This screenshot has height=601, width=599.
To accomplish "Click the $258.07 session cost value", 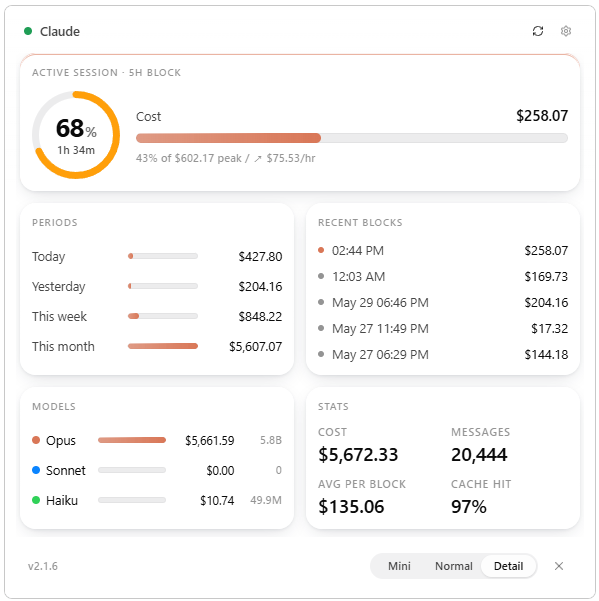I will [542, 116].
